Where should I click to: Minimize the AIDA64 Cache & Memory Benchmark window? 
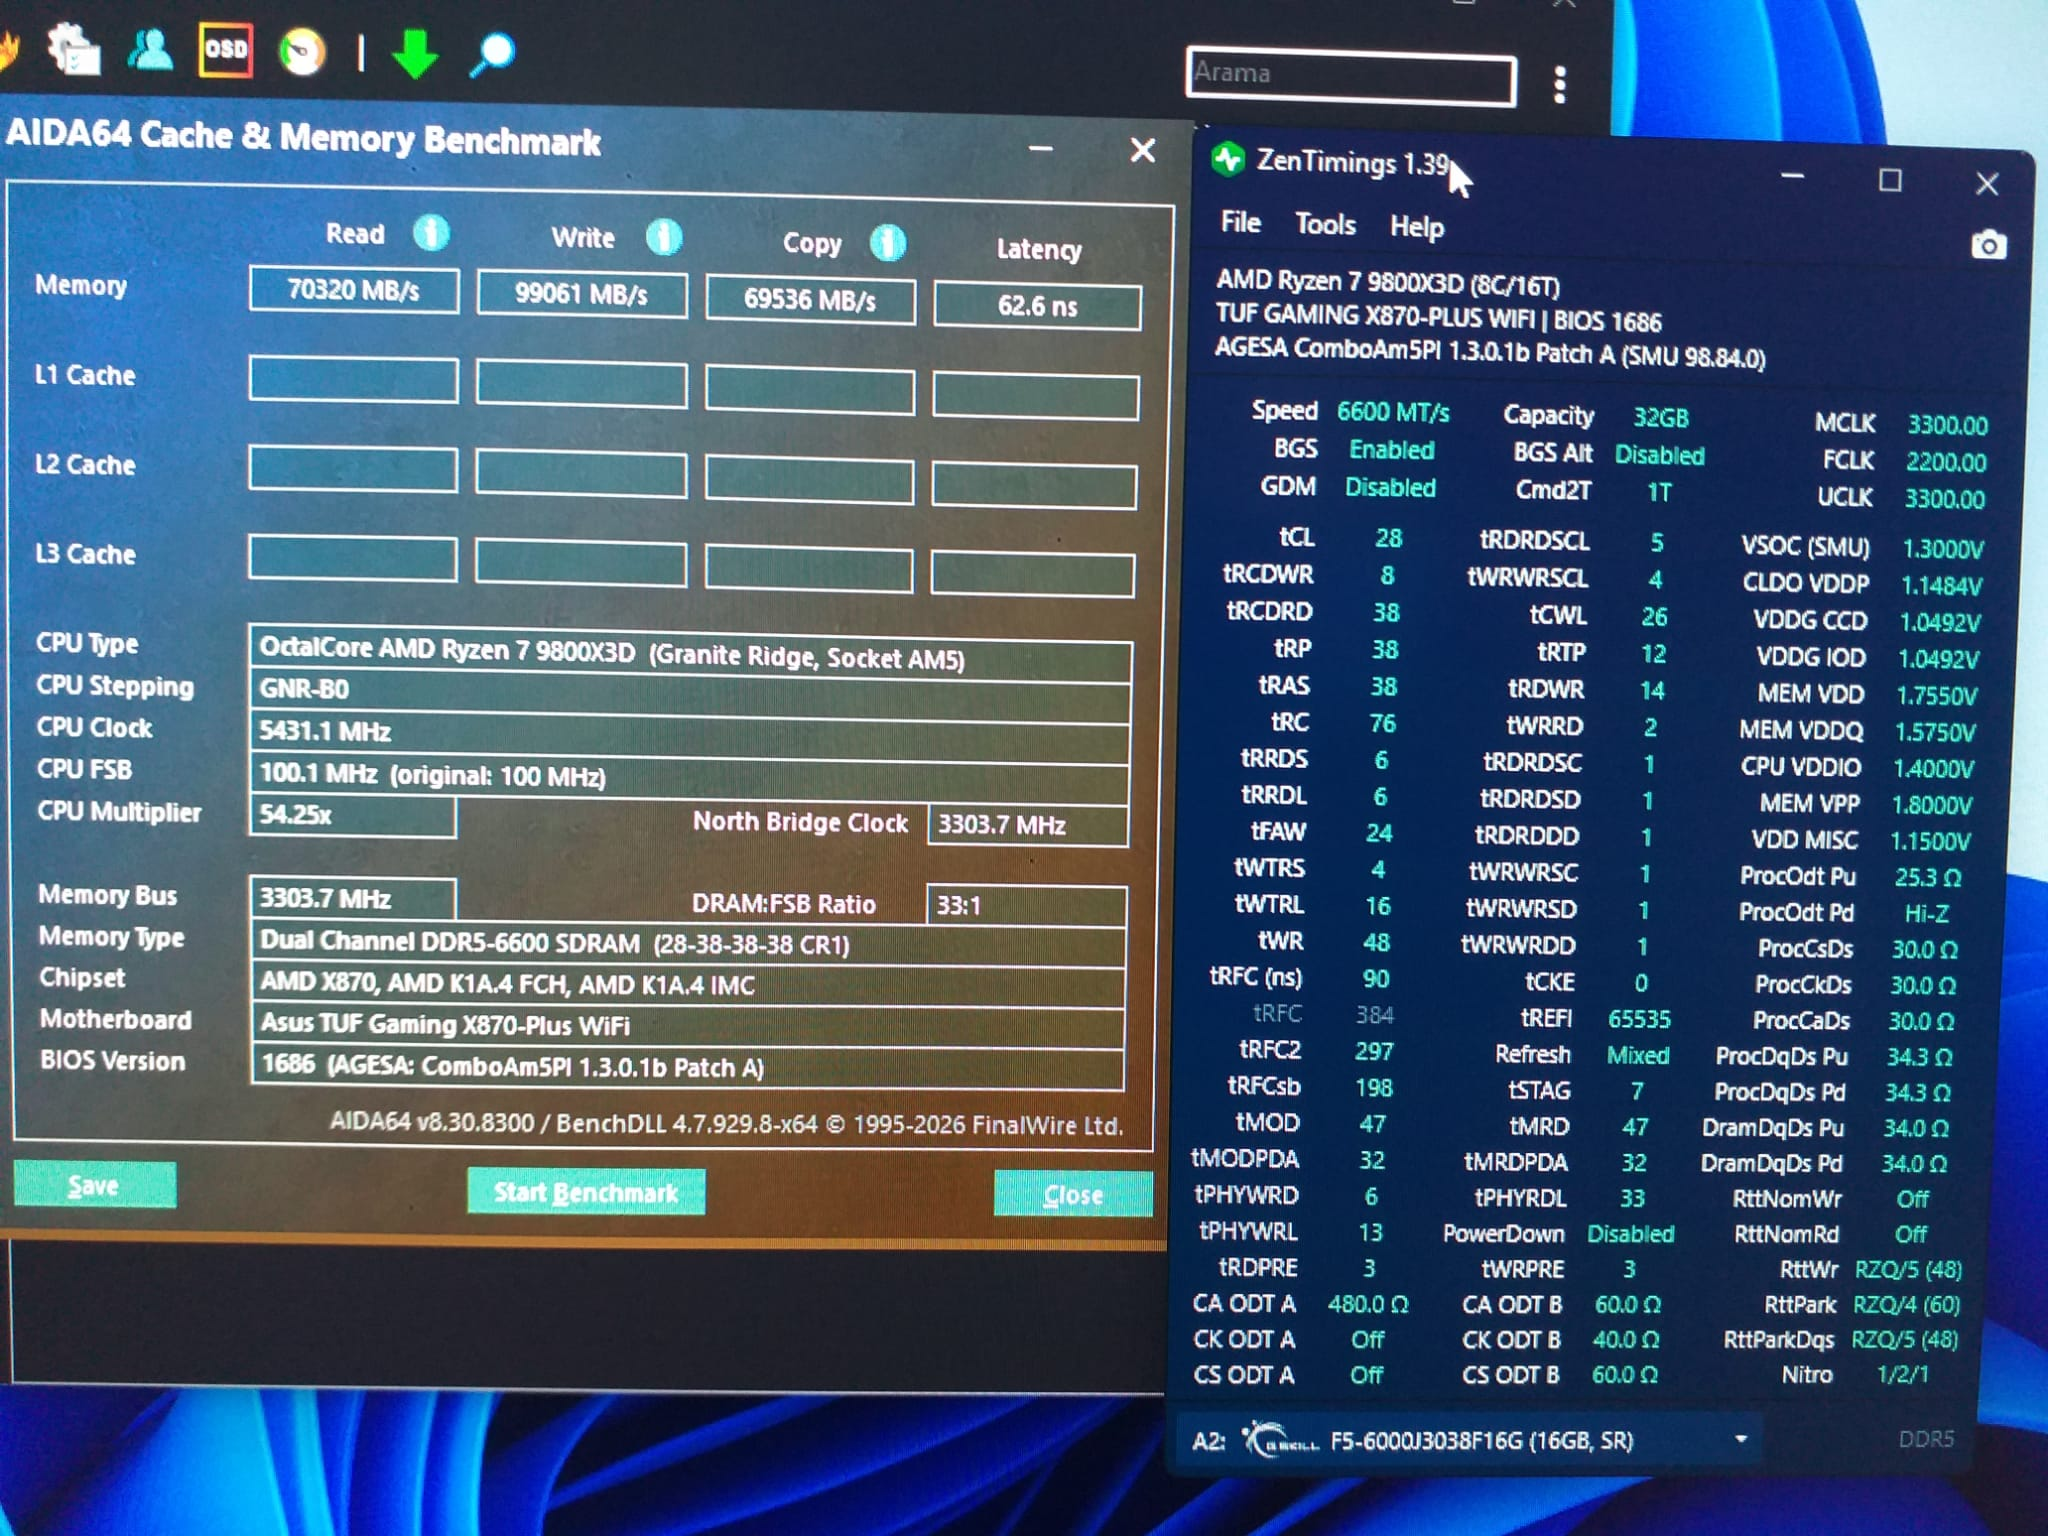[1040, 149]
